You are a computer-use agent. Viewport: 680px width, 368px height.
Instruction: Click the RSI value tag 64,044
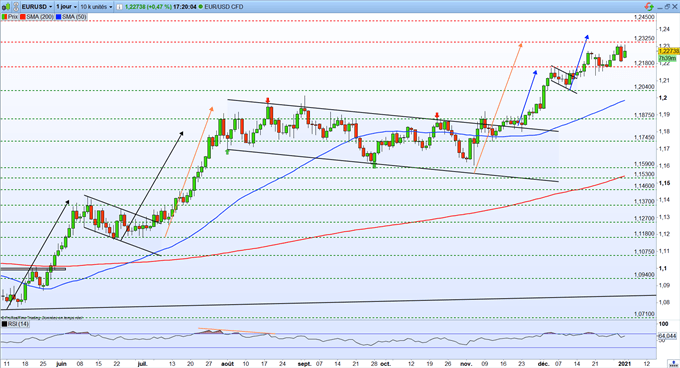(667, 336)
